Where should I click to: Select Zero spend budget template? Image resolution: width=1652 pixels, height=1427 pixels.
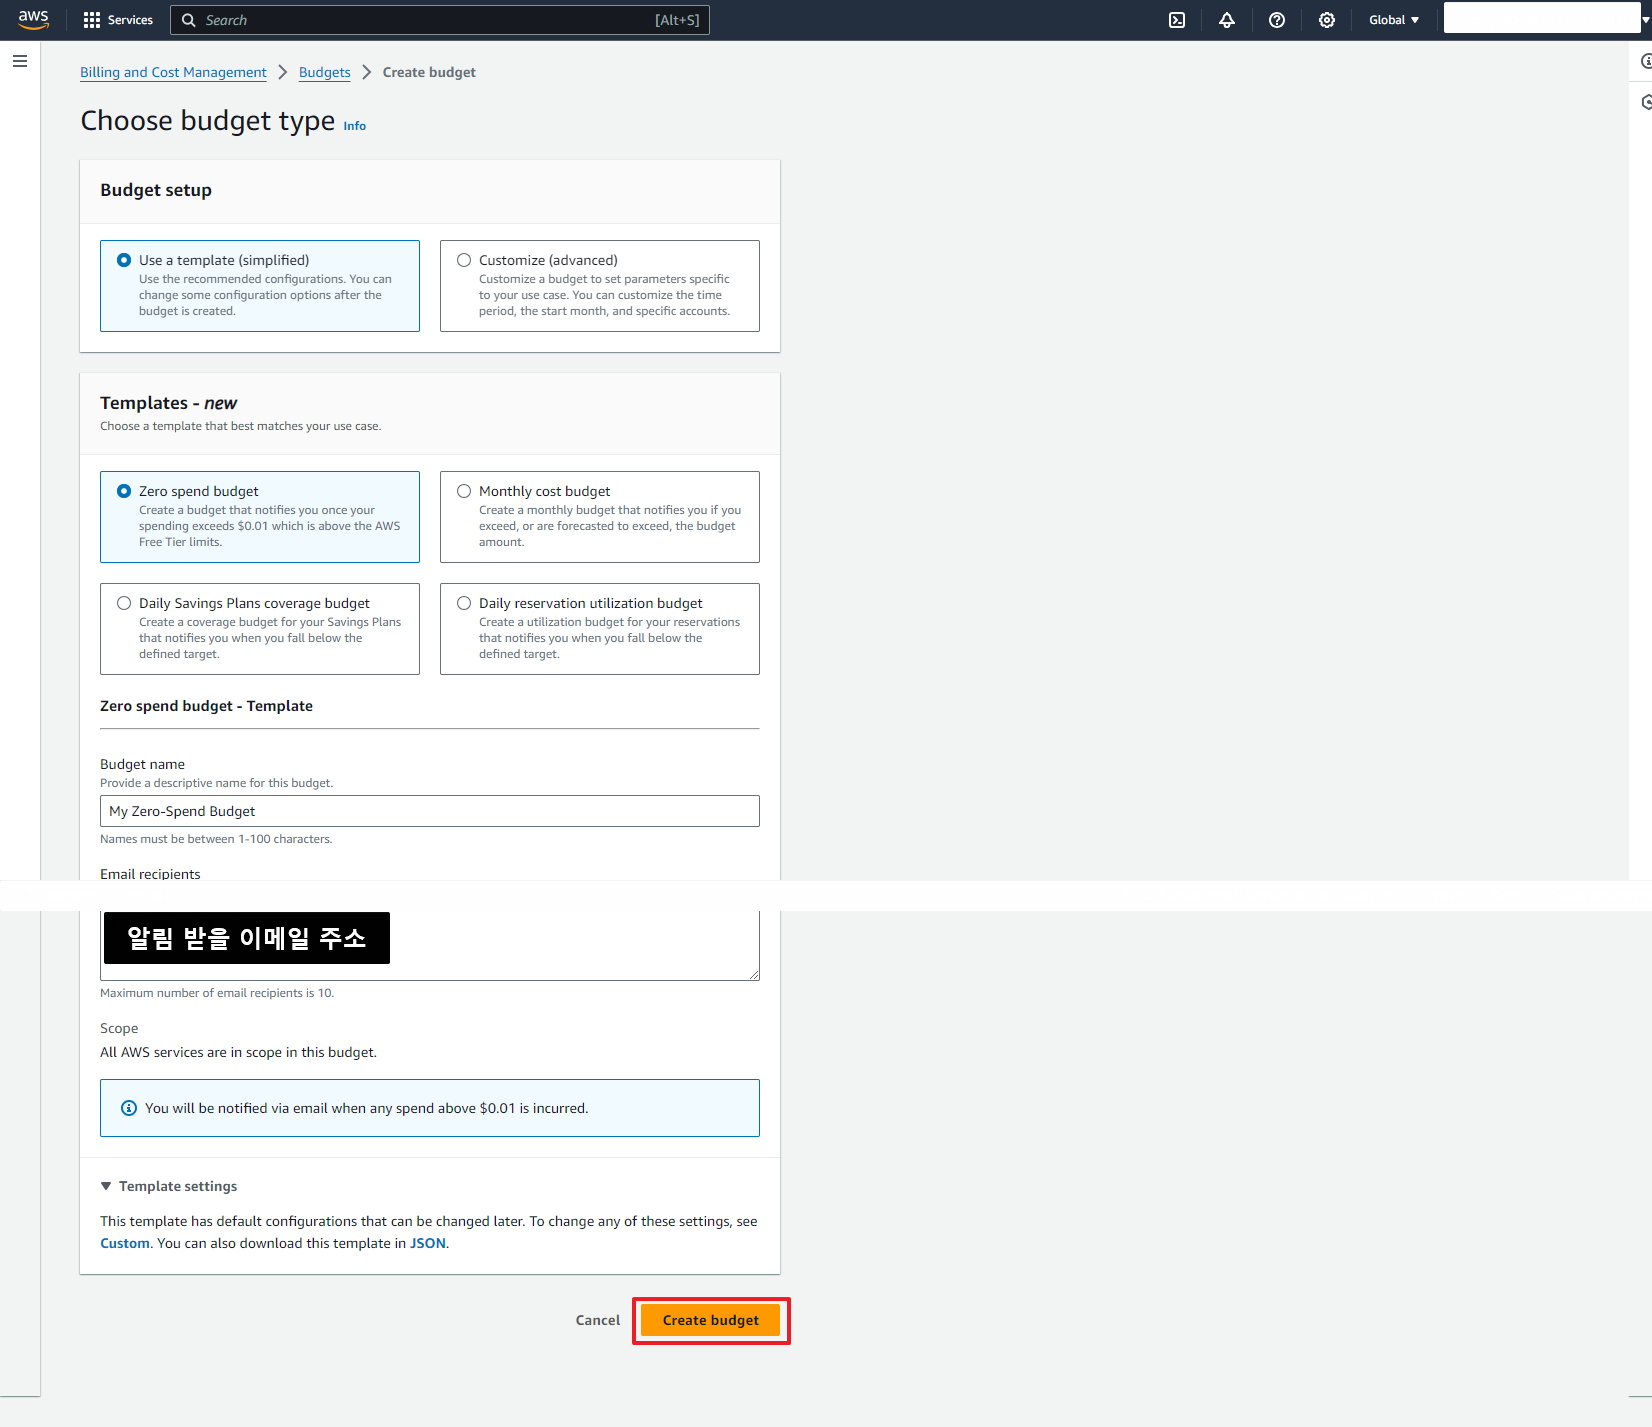pyautogui.click(x=260, y=517)
